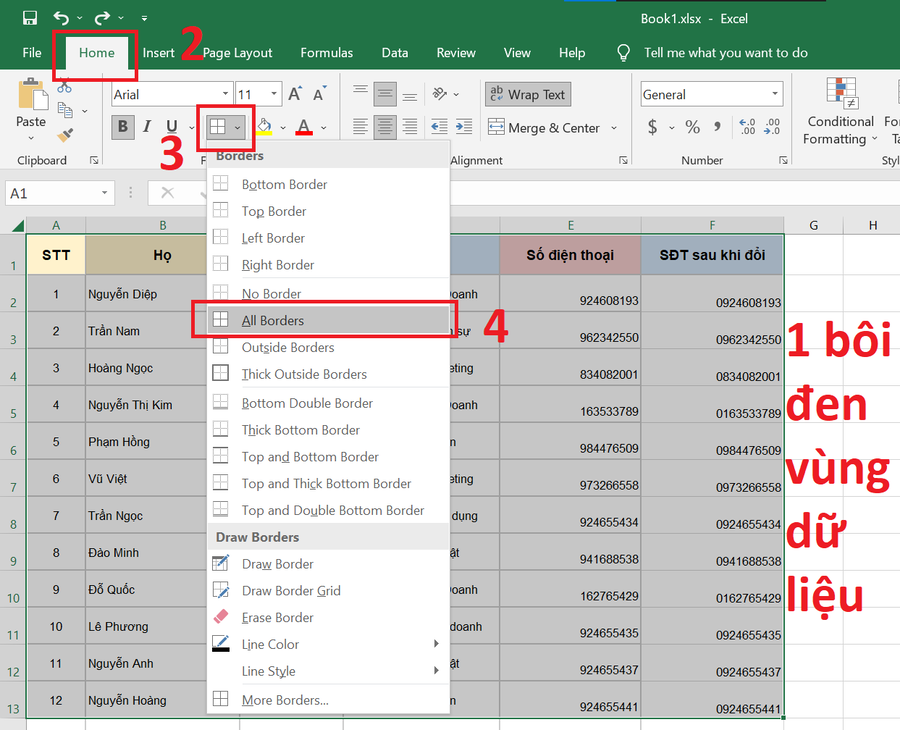The width and height of the screenshot is (900, 730).
Task: Expand the Paste options arrow
Action: pyautogui.click(x=31, y=138)
